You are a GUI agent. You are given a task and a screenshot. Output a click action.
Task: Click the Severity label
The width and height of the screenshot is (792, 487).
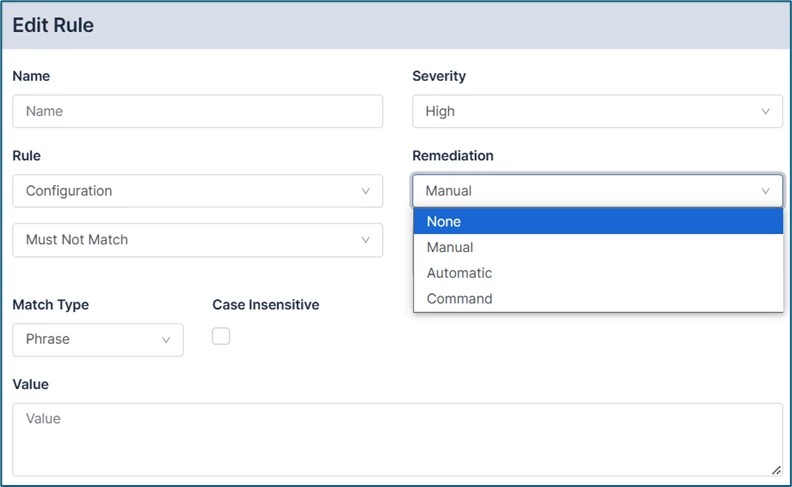tap(439, 76)
